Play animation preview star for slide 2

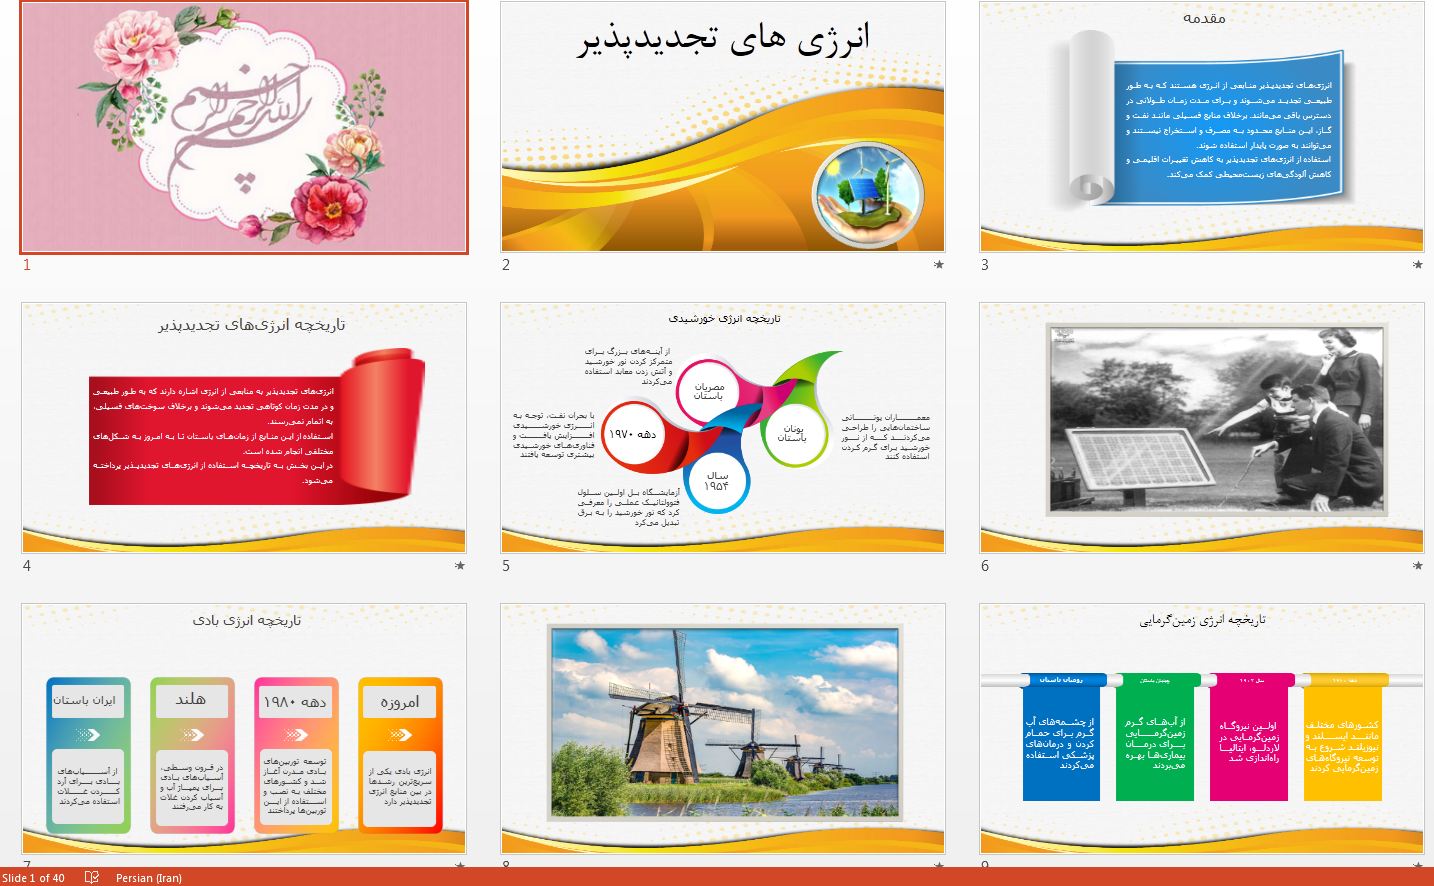(x=937, y=265)
